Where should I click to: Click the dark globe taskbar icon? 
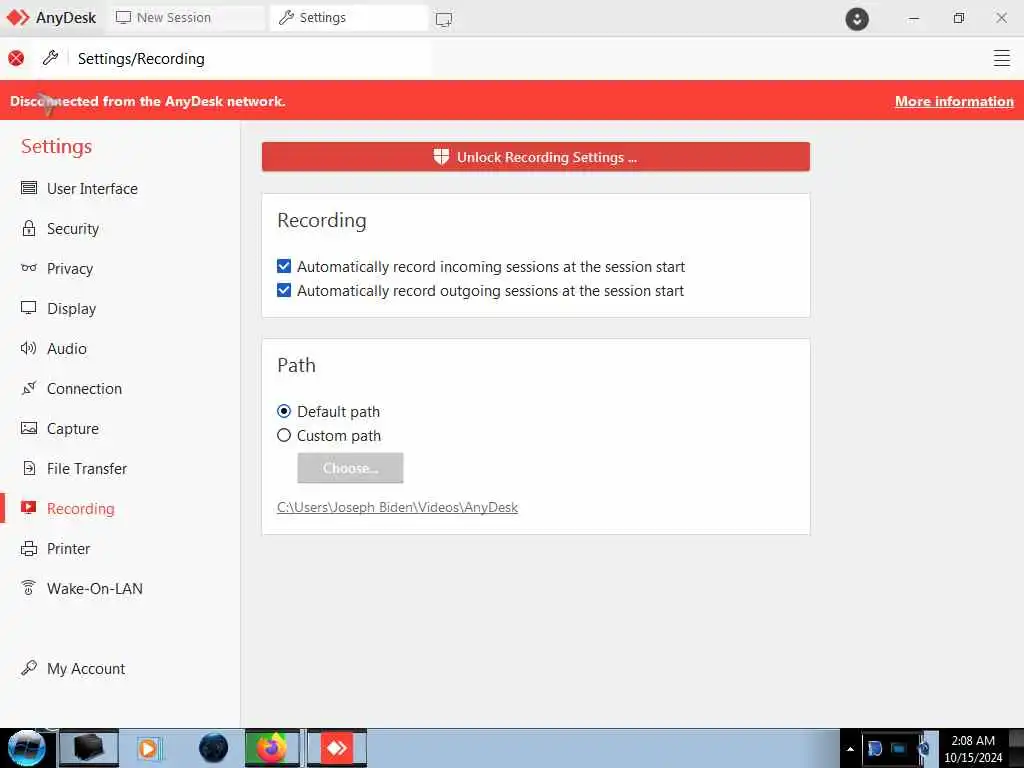click(x=214, y=748)
